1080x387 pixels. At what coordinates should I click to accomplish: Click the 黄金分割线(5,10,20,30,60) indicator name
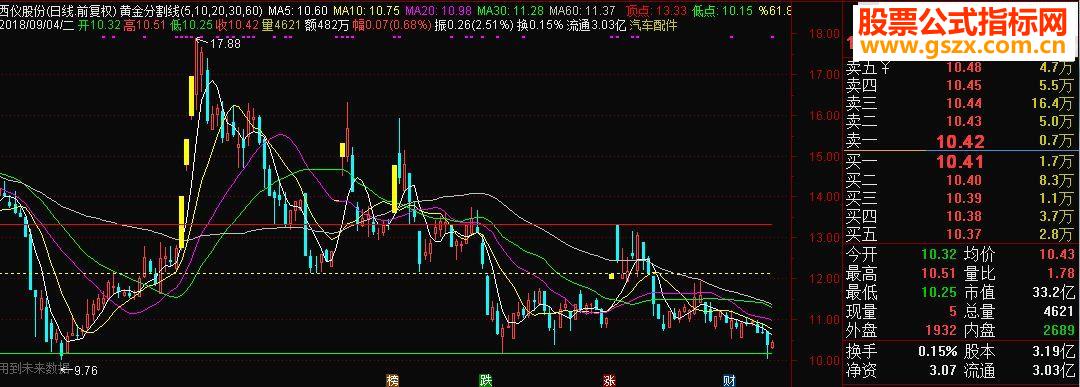191,11
